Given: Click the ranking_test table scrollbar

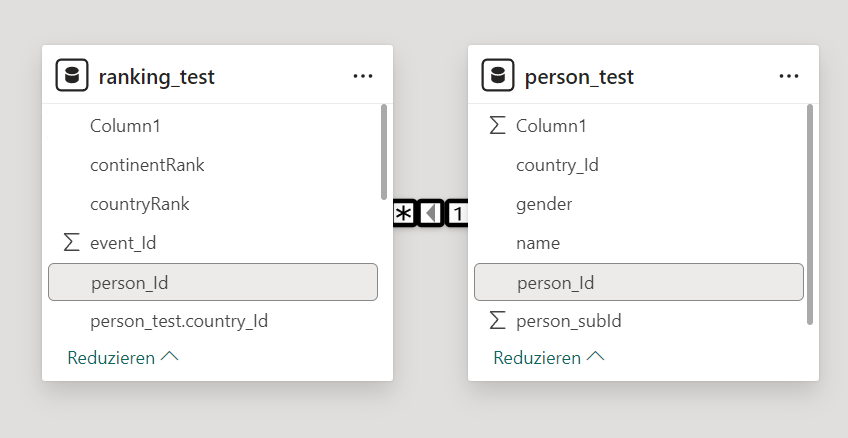Looking at the screenshot, I should (384, 152).
